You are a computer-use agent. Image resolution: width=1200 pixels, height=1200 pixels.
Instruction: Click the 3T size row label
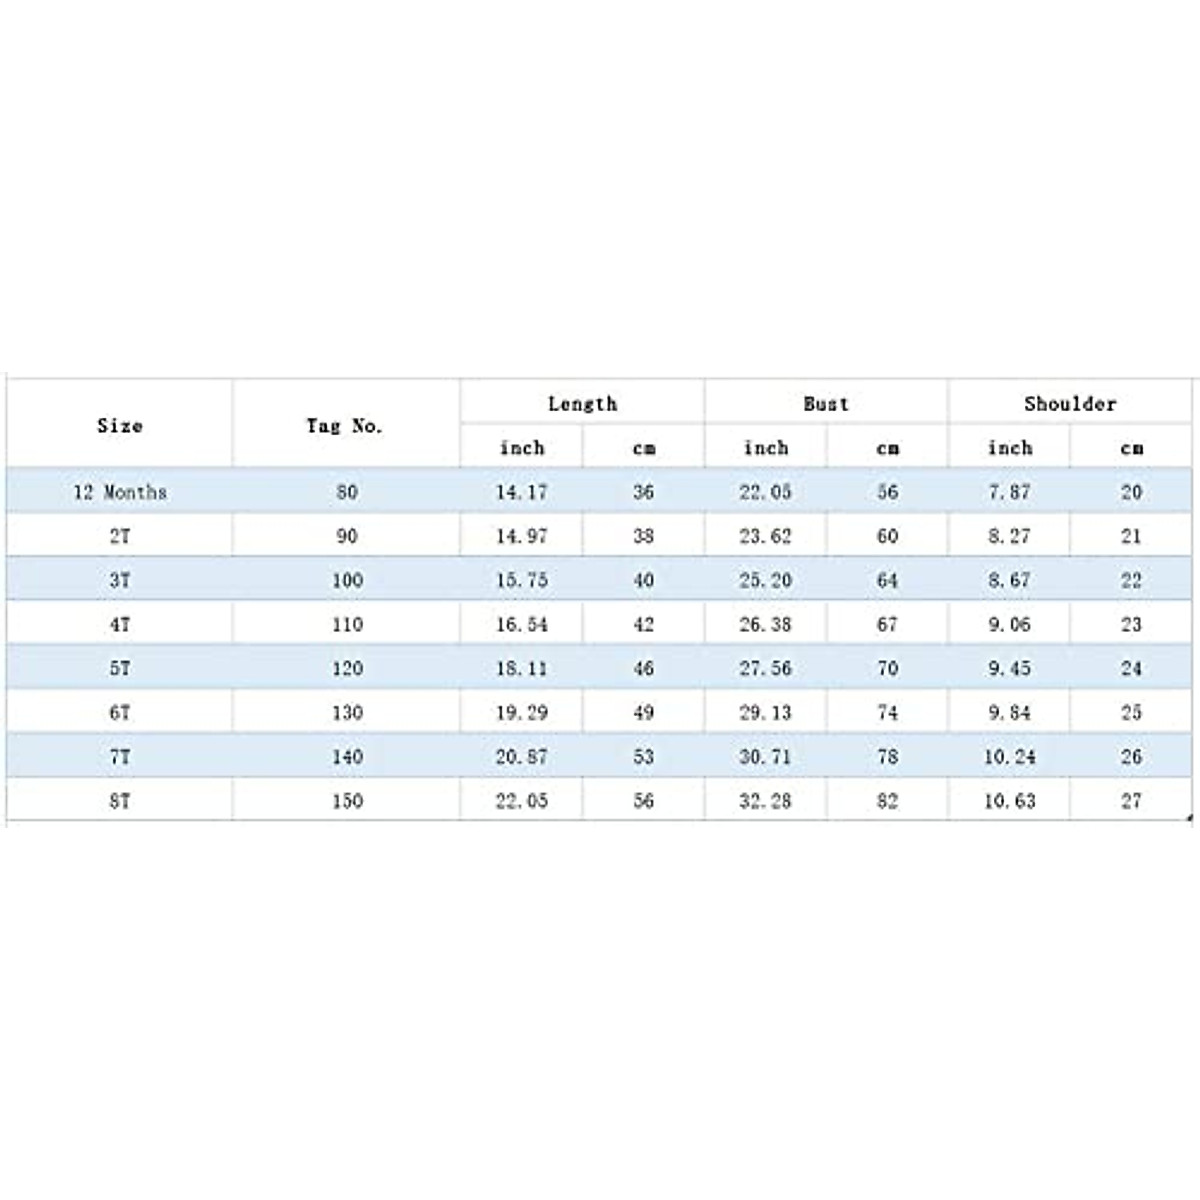tap(120, 580)
